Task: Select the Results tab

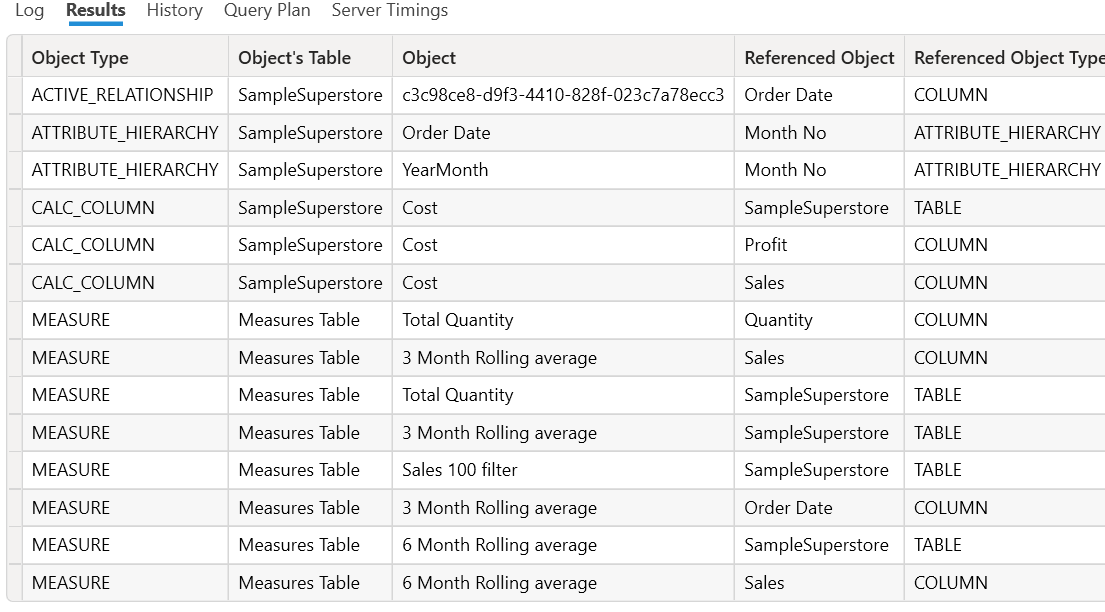Action: [95, 11]
